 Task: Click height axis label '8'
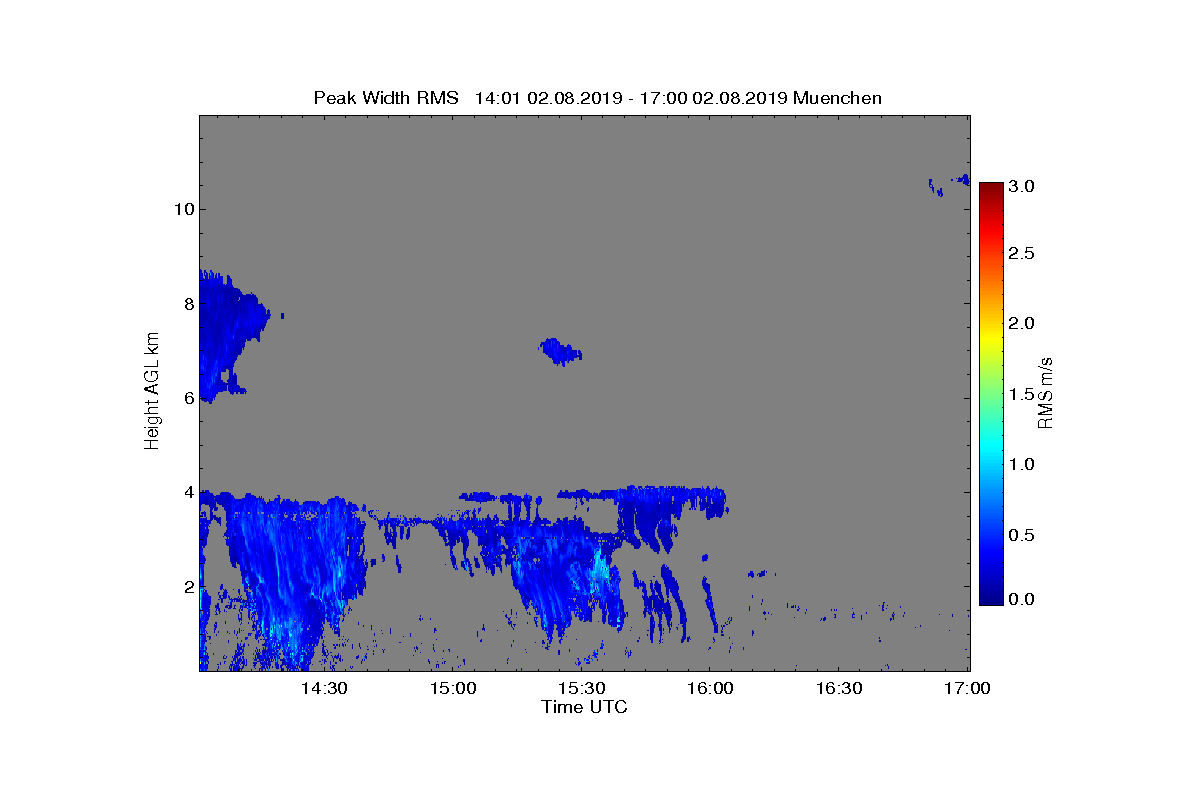(189, 303)
